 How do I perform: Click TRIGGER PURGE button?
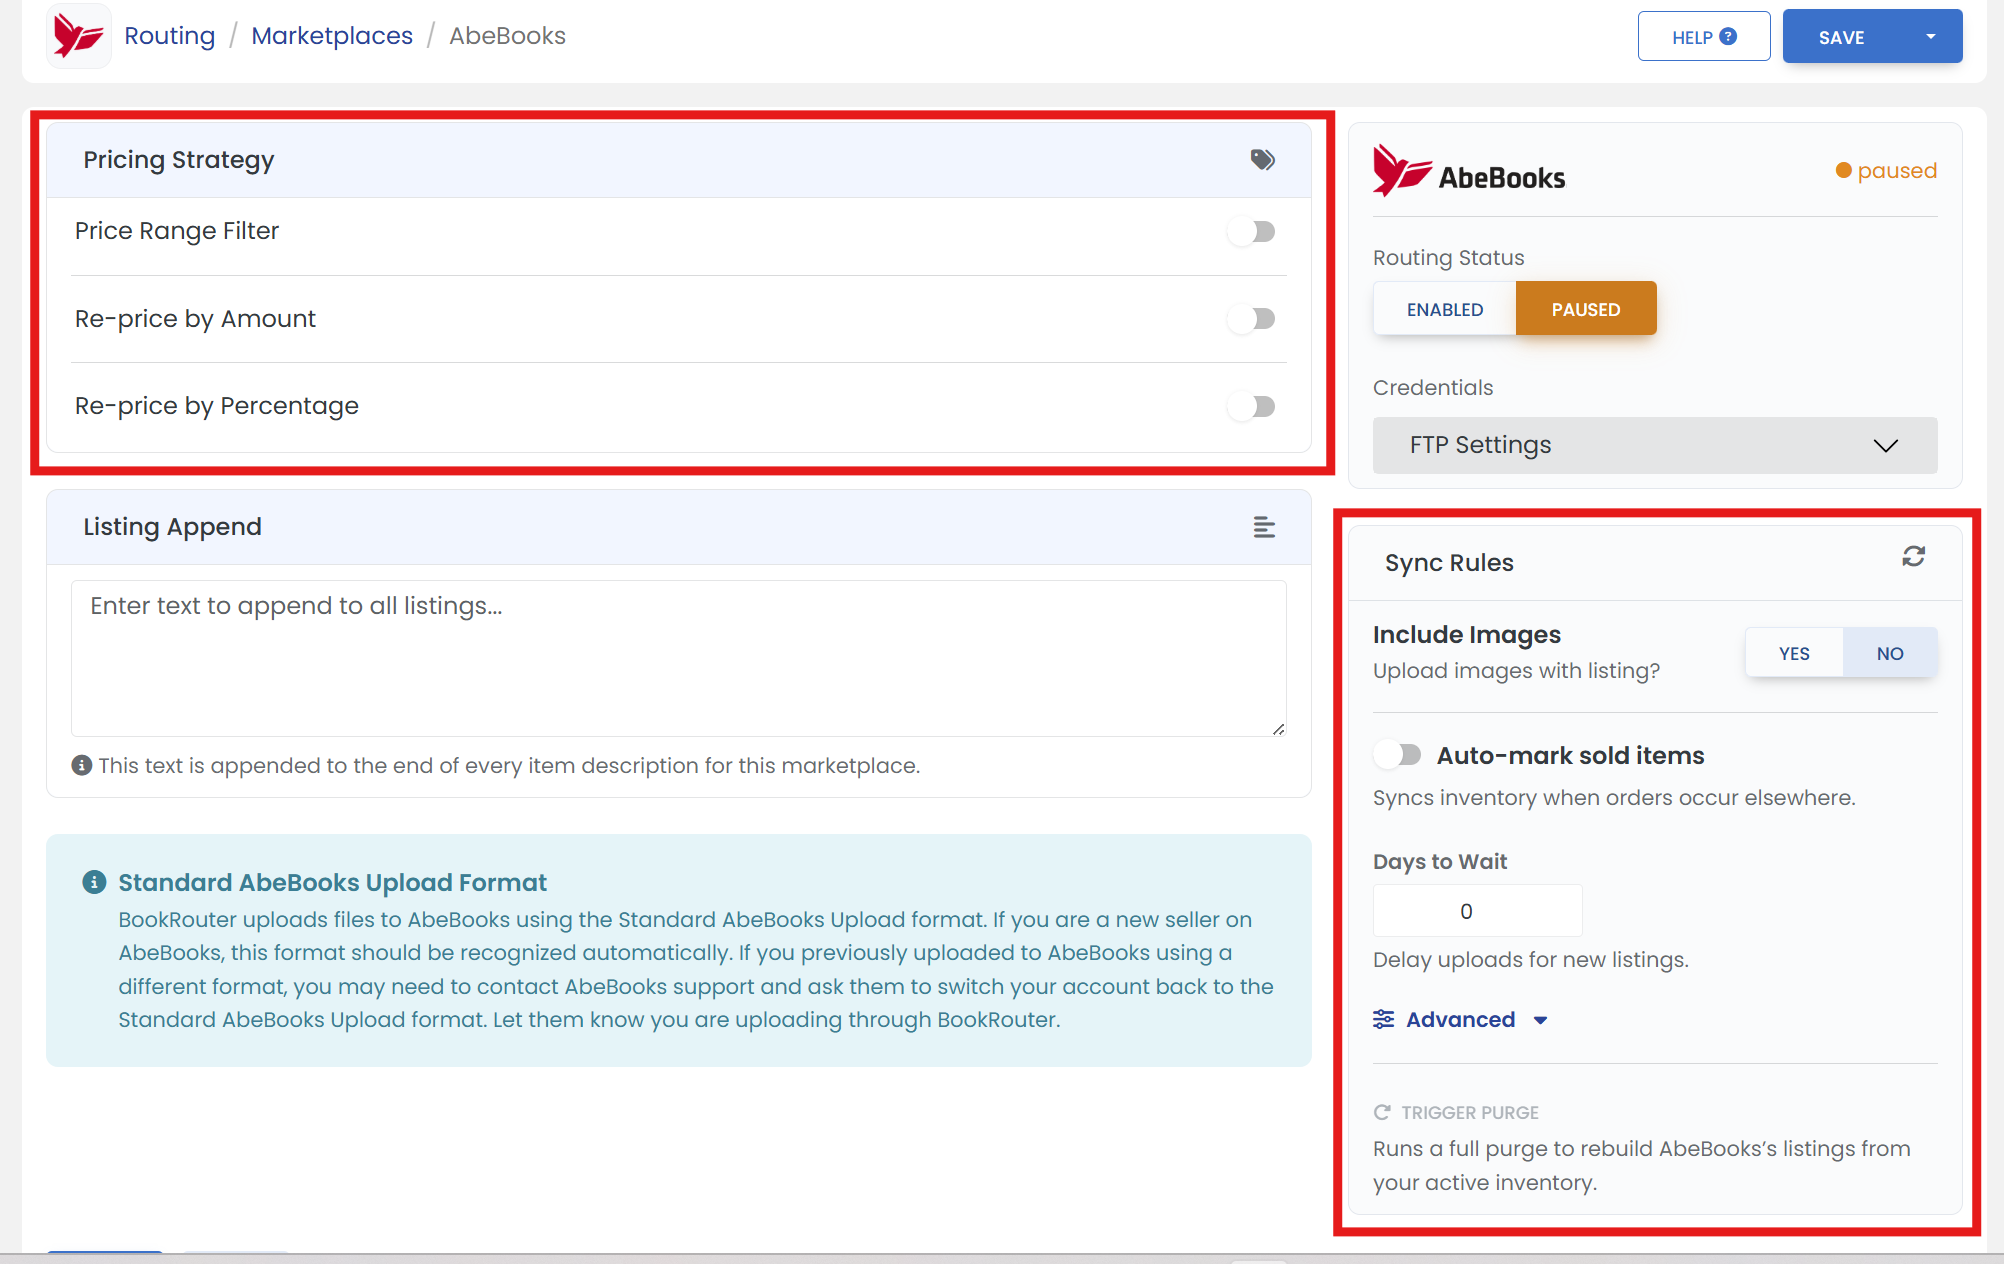tap(1456, 1112)
